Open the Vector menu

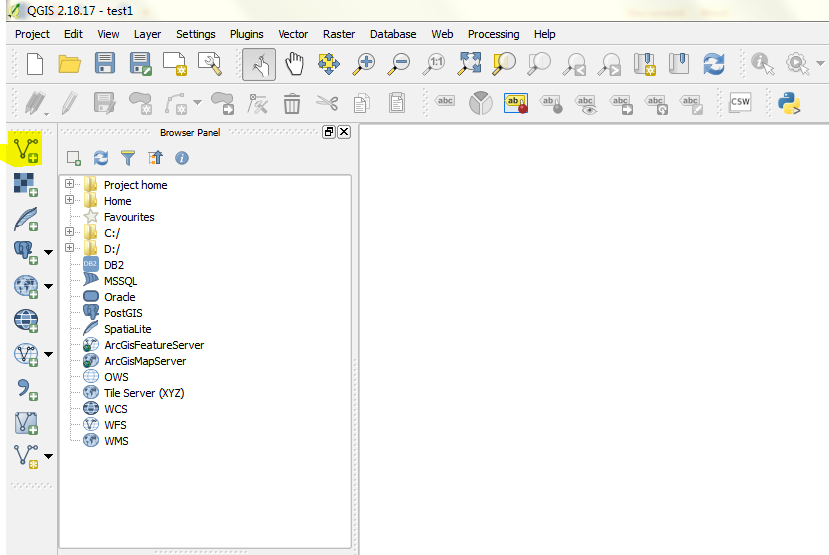(x=293, y=34)
